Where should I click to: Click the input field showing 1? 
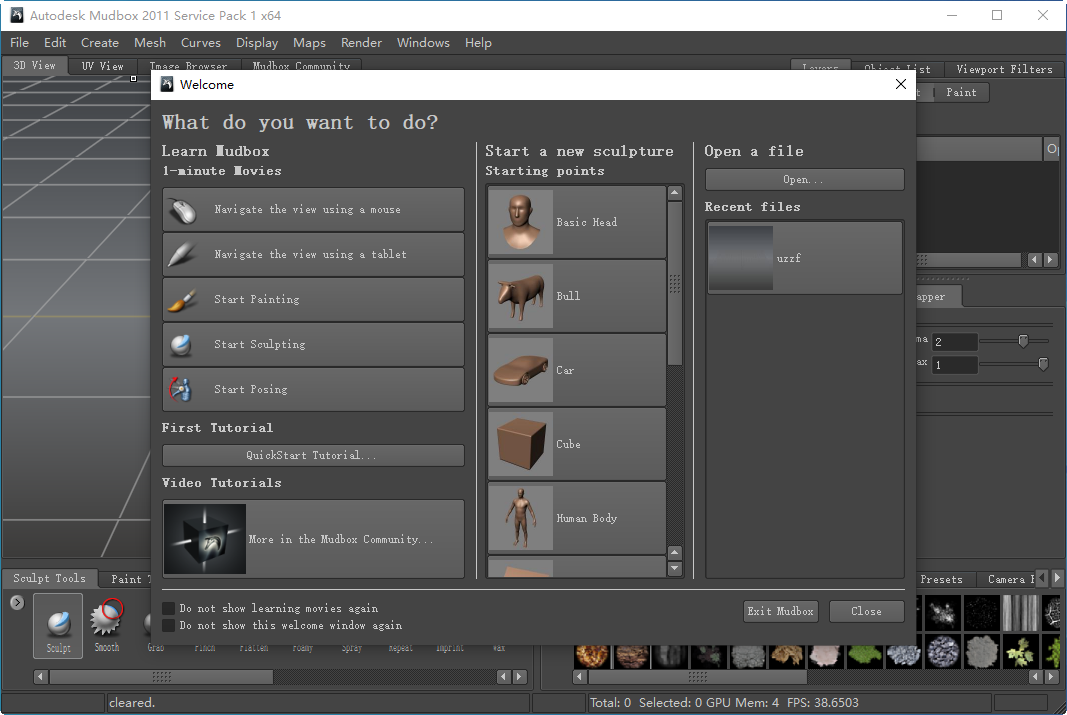955,365
